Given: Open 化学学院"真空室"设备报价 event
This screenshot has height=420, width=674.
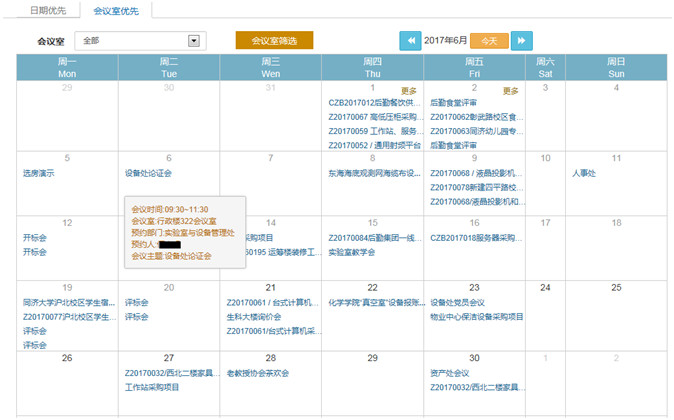Looking at the screenshot, I should tap(370, 302).
